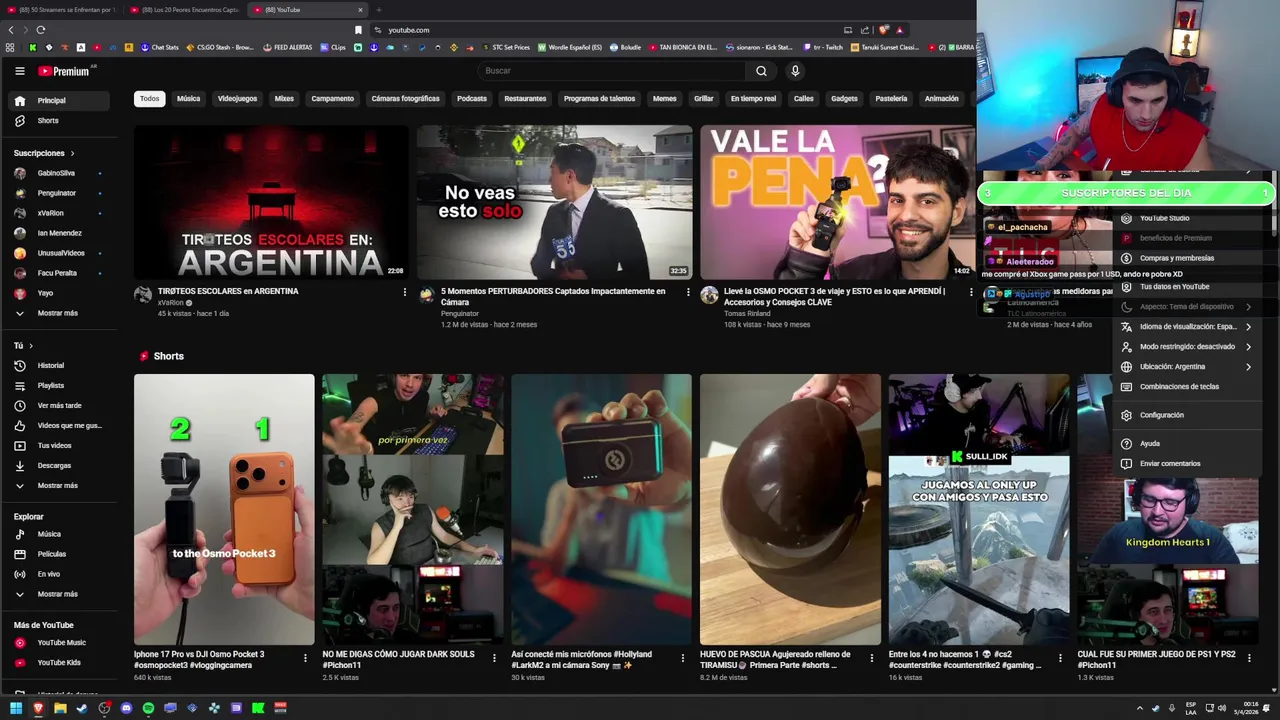Open Videos que me gustan
The image size is (1280, 720).
(x=58, y=425)
